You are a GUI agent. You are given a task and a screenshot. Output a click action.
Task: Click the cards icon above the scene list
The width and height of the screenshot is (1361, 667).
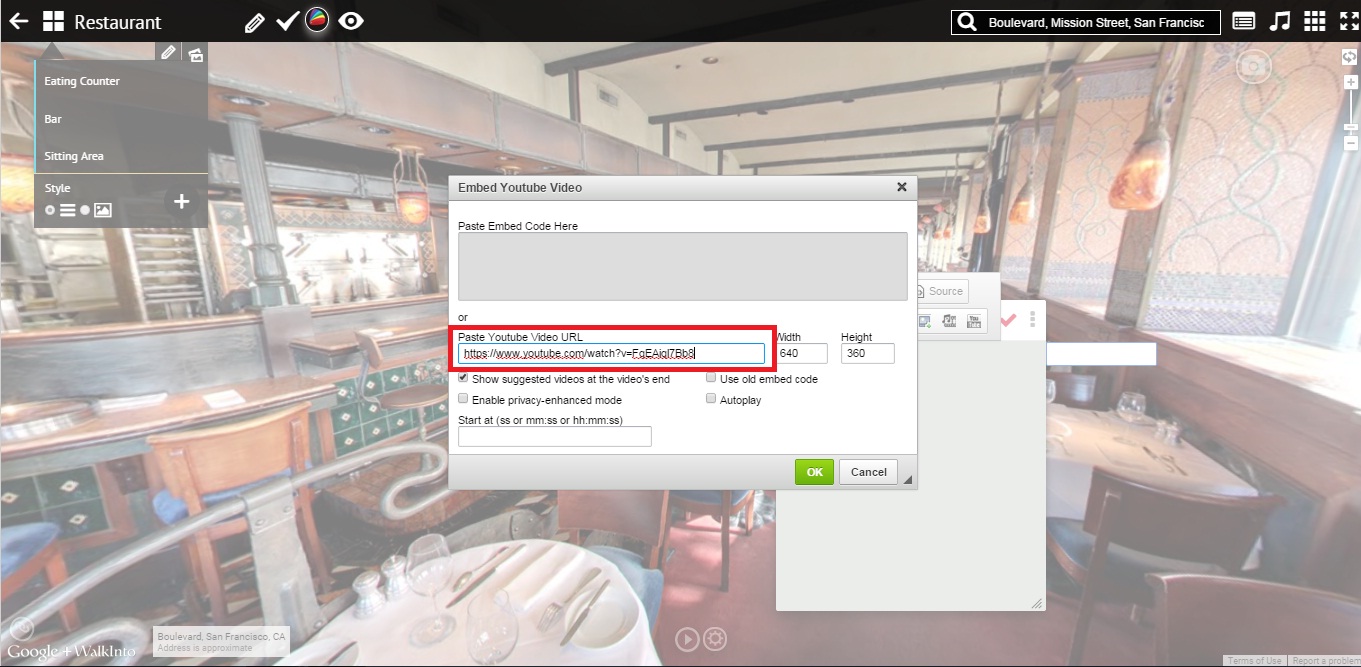pyautogui.click(x=195, y=55)
